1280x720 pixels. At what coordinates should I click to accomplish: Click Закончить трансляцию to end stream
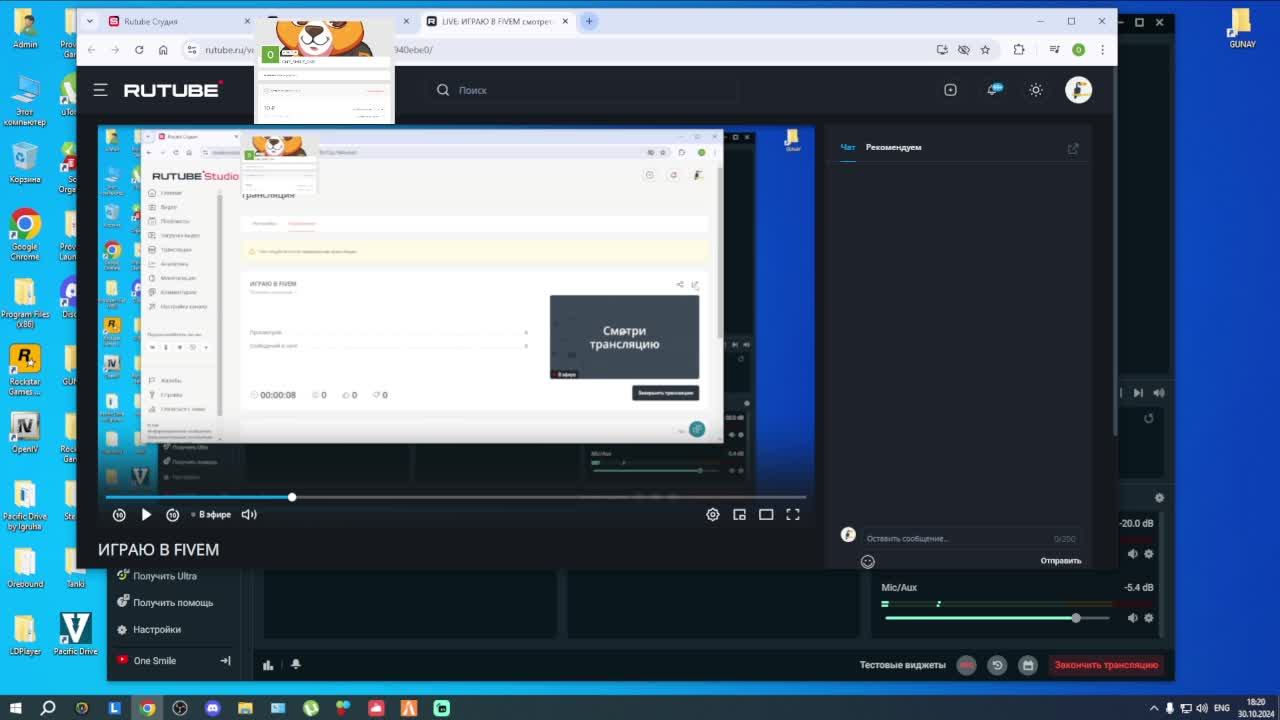click(1106, 665)
